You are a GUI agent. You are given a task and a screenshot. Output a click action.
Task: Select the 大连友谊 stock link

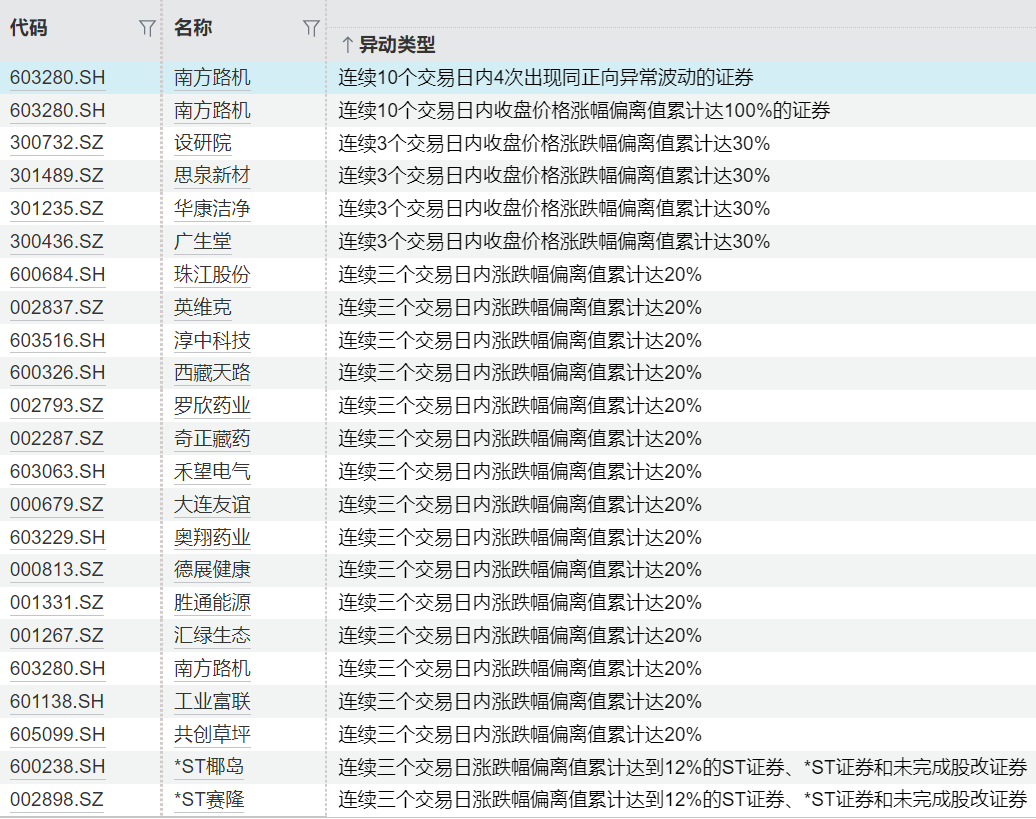click(212, 505)
